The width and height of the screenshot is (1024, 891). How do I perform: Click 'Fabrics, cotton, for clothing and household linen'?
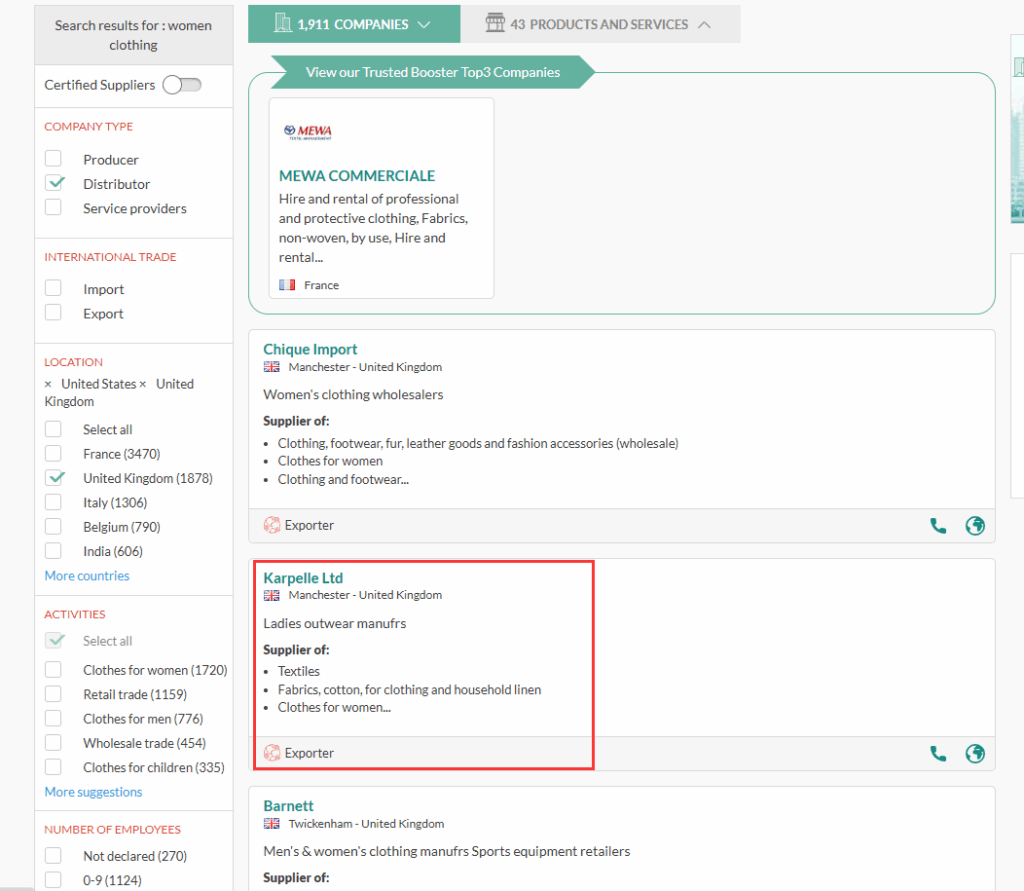(x=409, y=690)
